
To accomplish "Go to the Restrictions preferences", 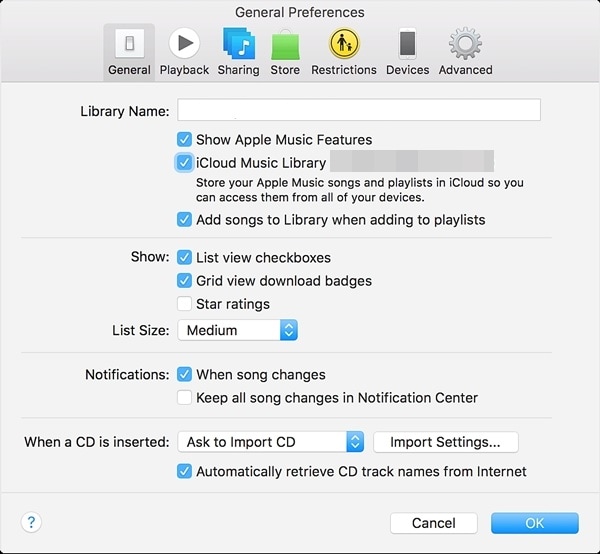I will pos(344,52).
